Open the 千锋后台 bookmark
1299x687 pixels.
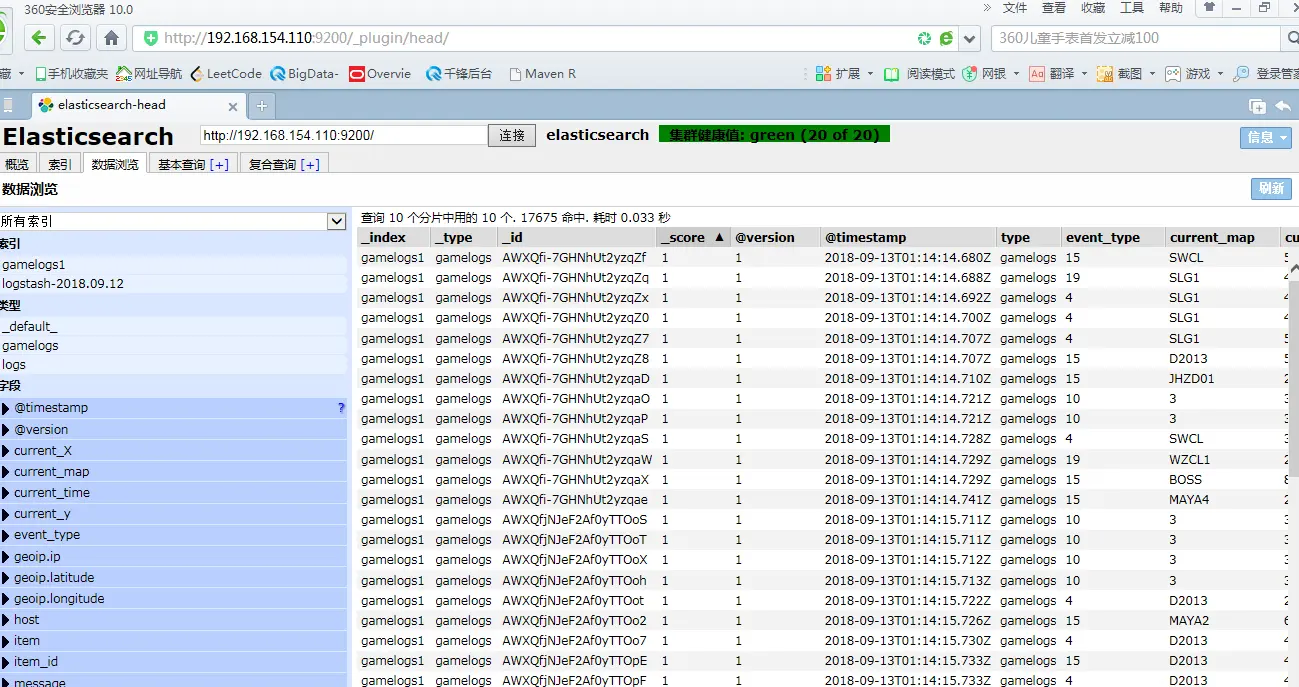point(459,74)
